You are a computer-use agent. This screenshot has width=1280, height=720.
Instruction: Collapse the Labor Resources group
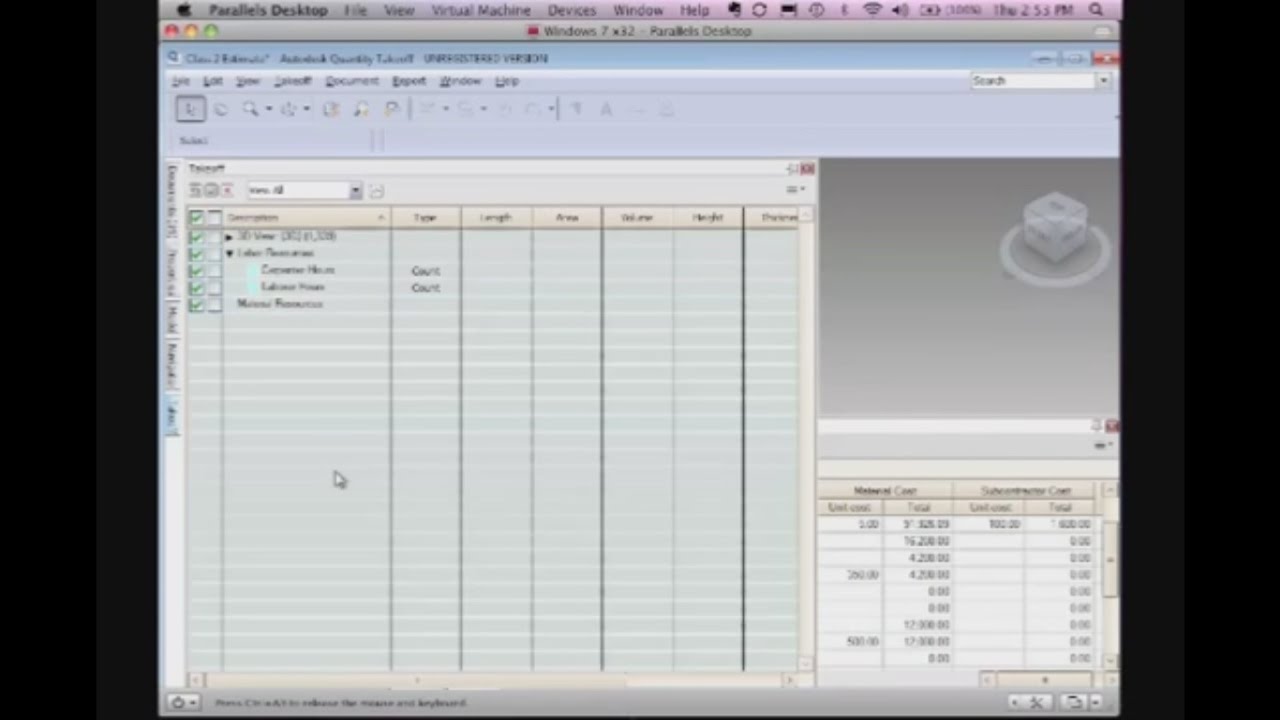tap(229, 254)
